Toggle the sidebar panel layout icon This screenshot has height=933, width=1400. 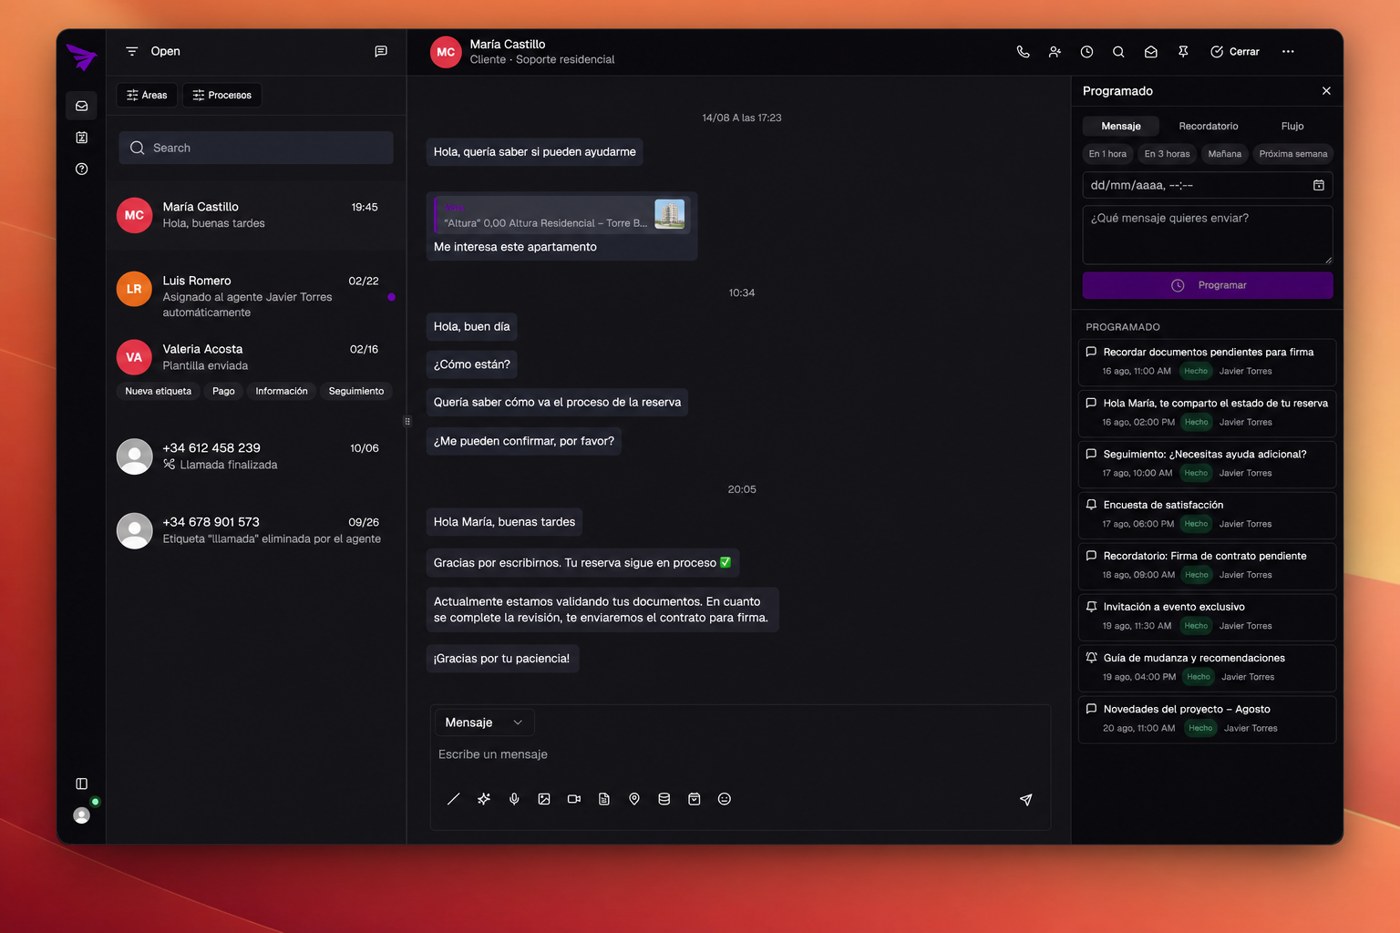point(82,784)
